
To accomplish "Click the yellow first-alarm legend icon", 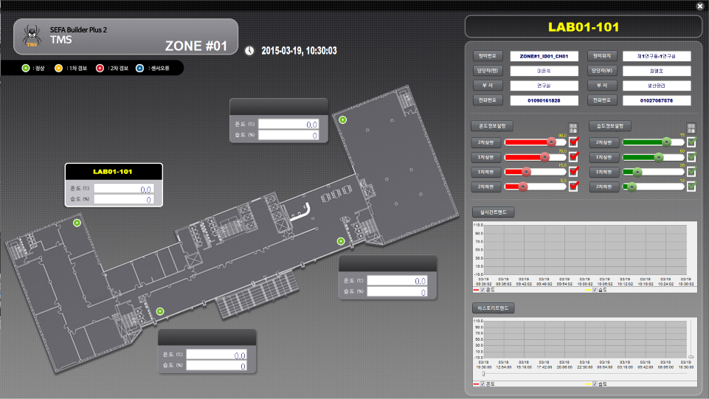I will pyautogui.click(x=58, y=68).
